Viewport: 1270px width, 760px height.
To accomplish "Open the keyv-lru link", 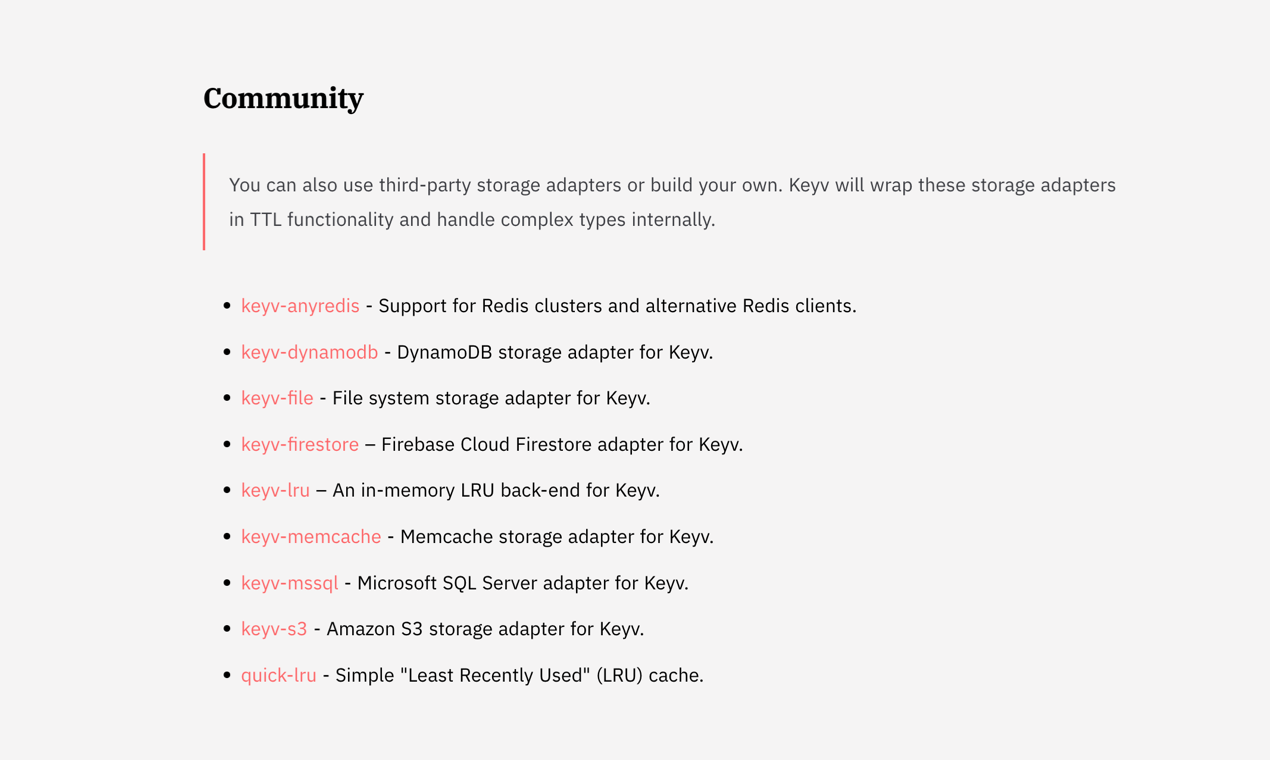I will [x=275, y=490].
